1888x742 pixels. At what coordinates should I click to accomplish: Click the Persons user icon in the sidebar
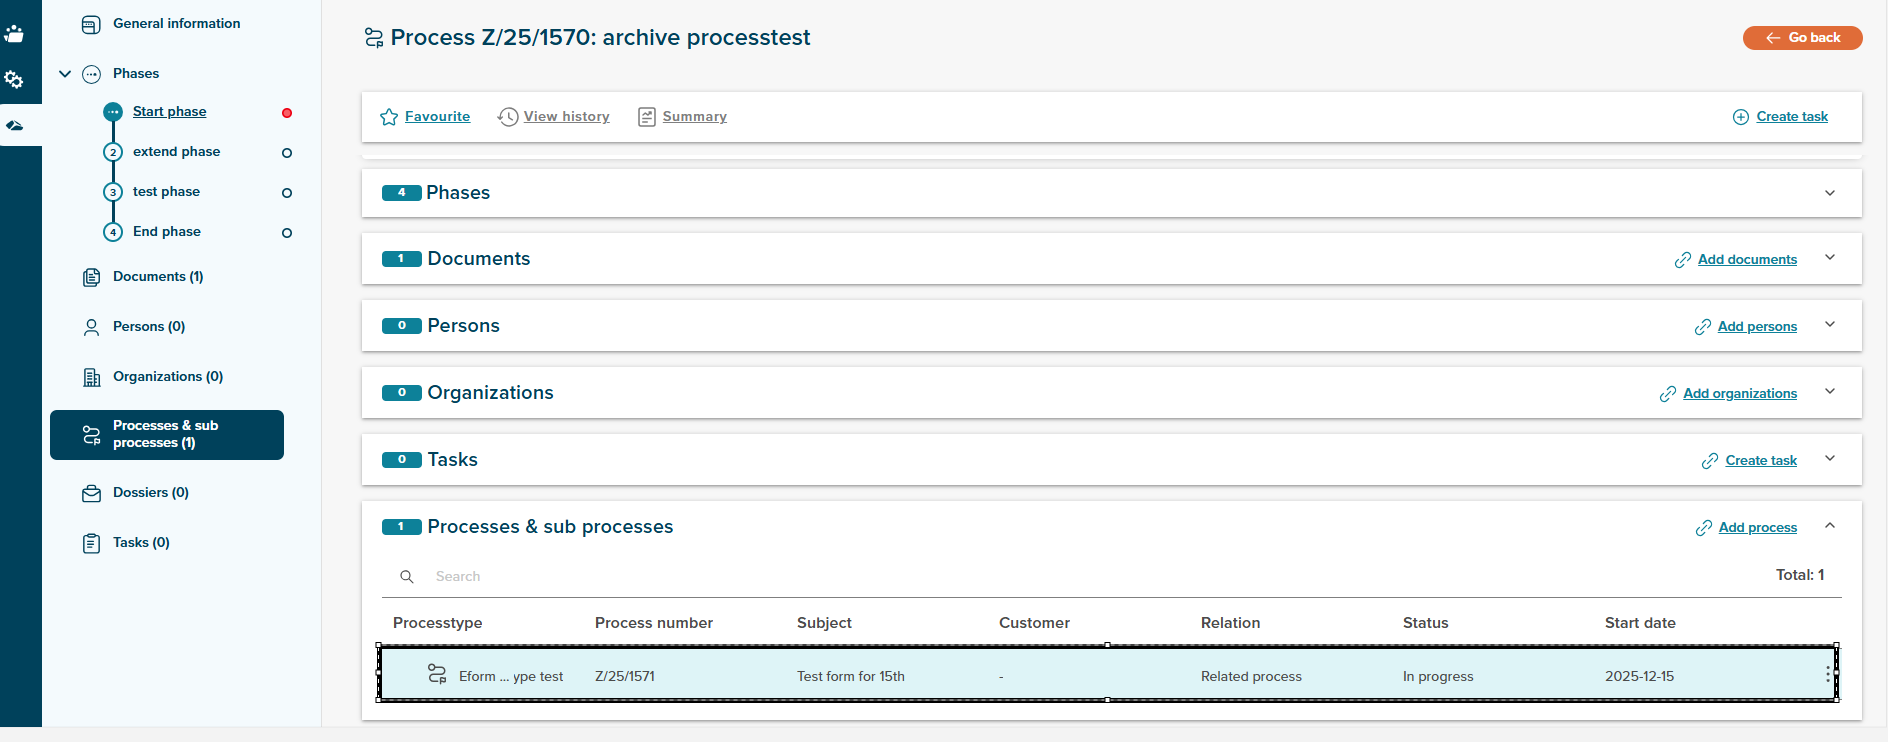pos(91,327)
